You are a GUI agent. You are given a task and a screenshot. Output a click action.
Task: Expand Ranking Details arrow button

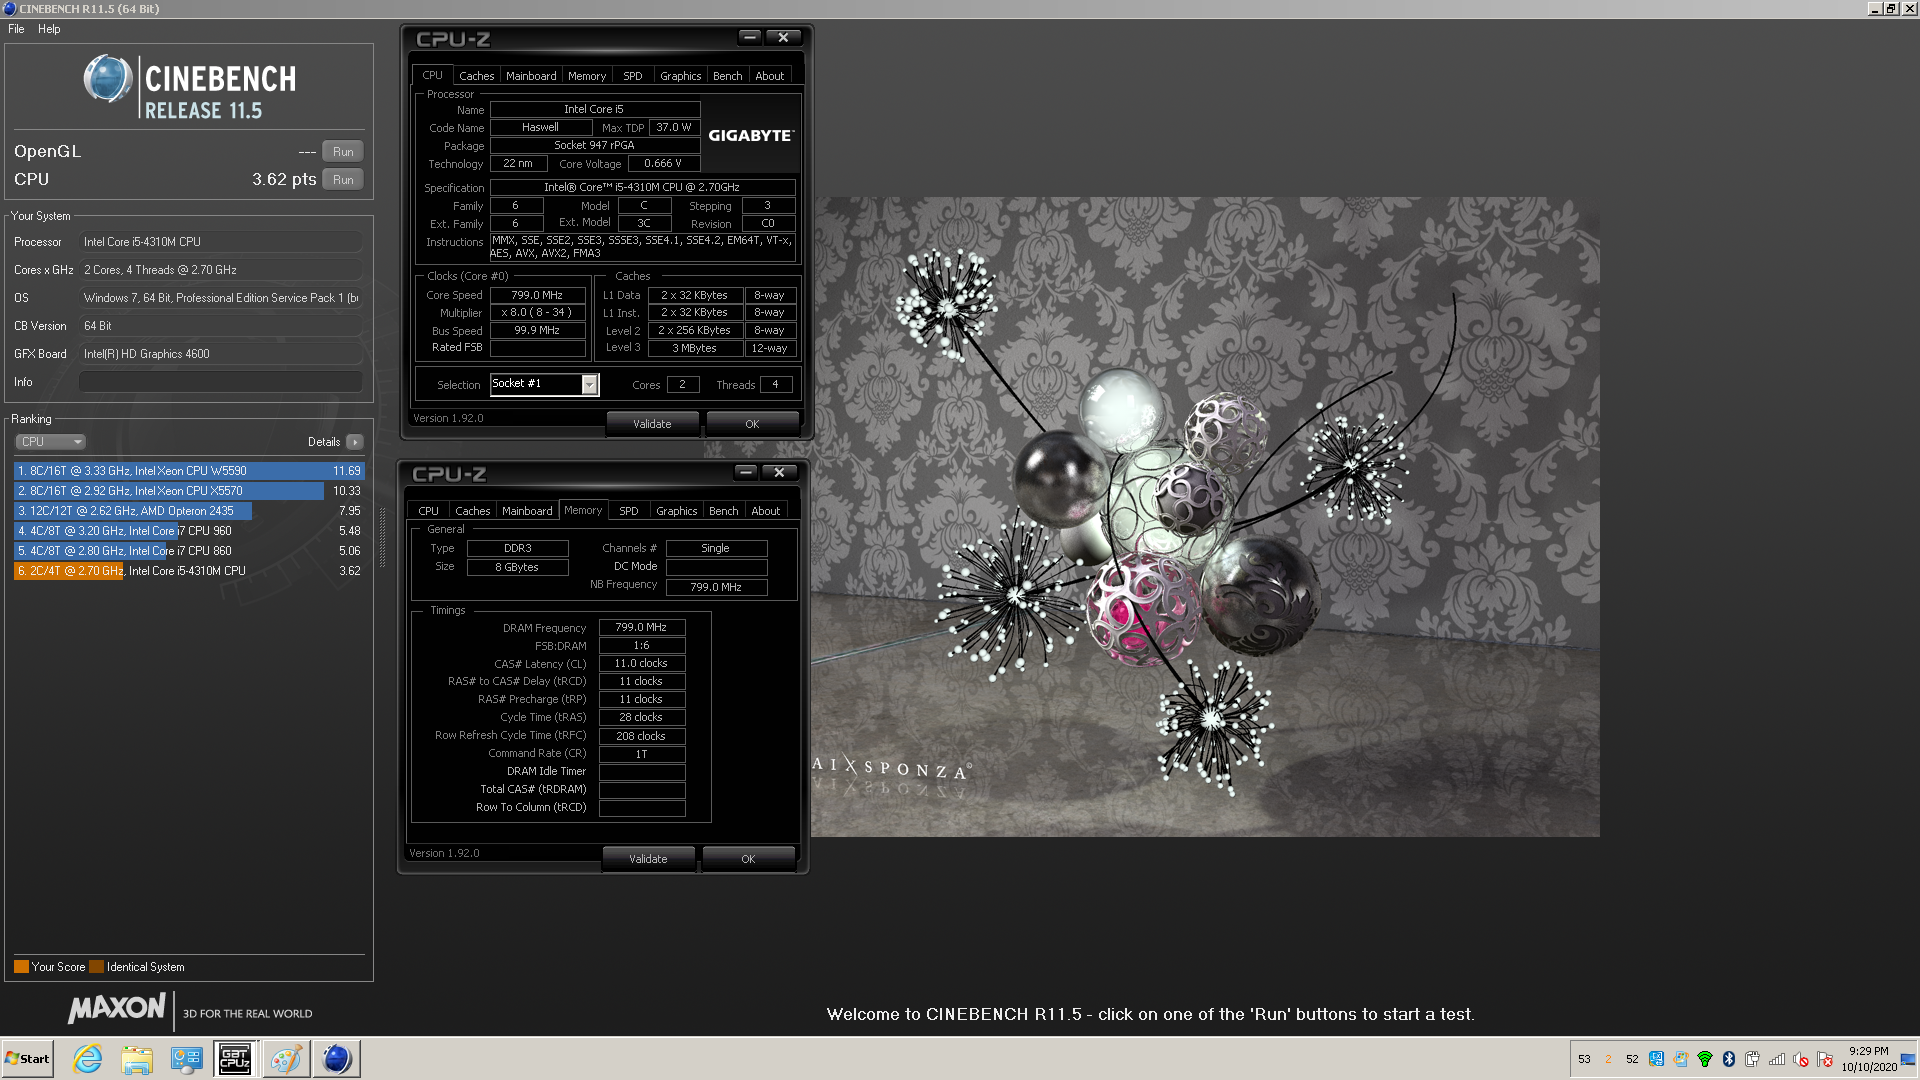tap(354, 442)
